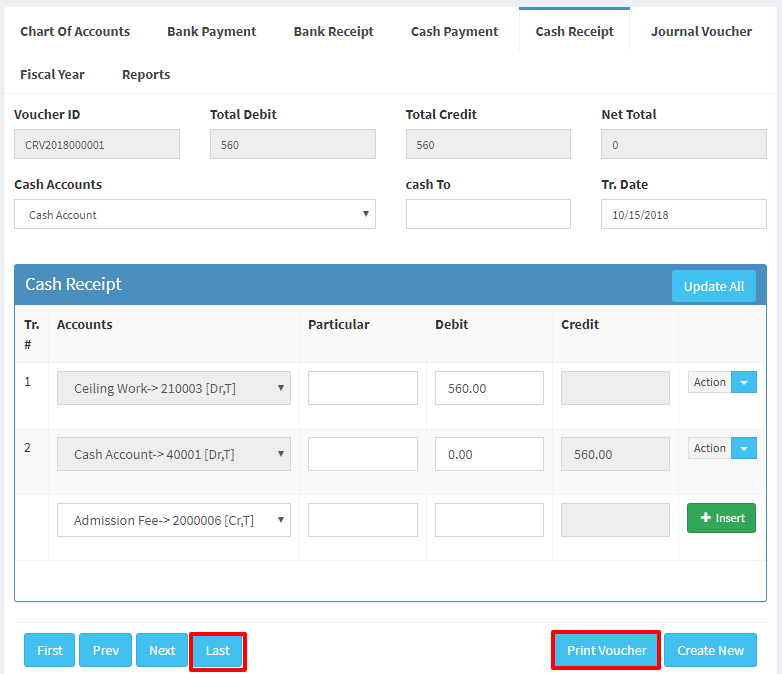Click the Net Total field
The height and width of the screenshot is (674, 782).
684,145
